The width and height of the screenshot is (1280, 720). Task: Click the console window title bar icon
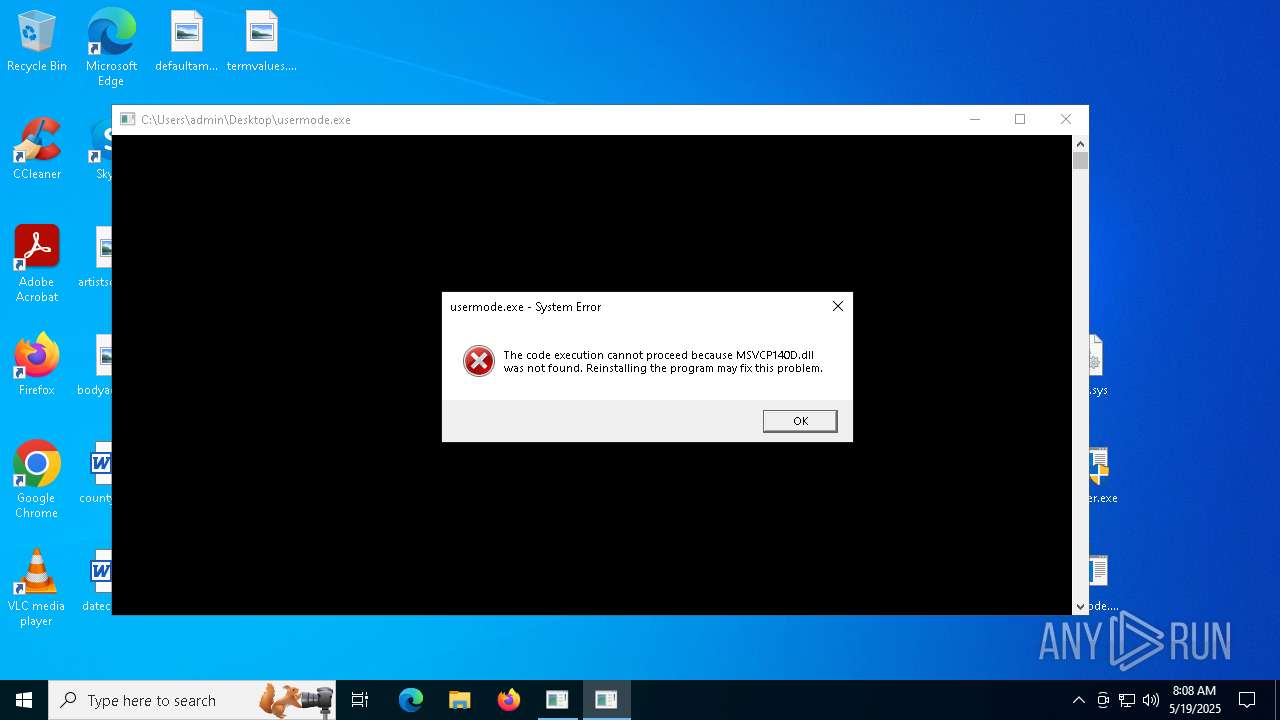coord(127,119)
